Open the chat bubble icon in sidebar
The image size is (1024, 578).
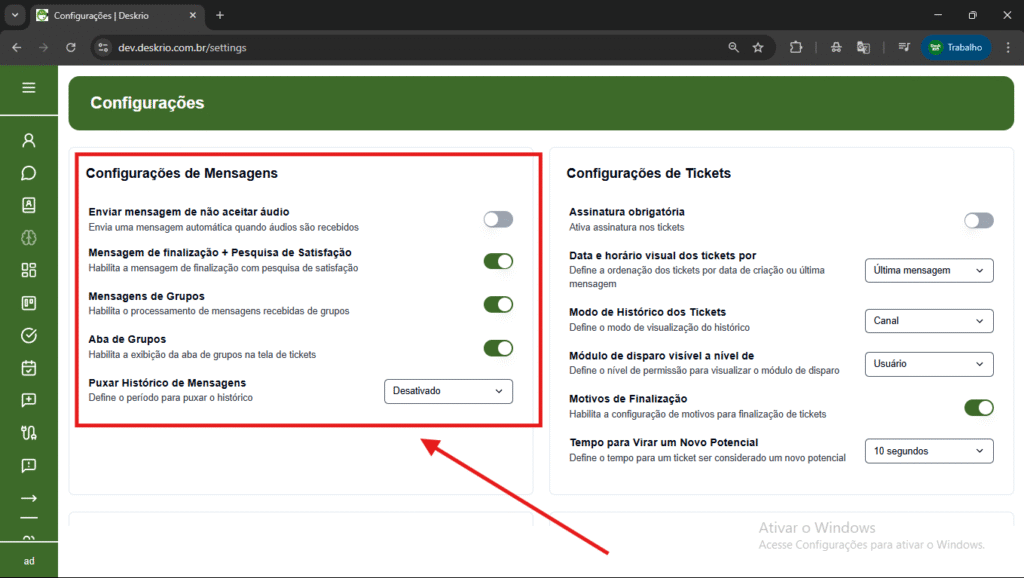[29, 173]
